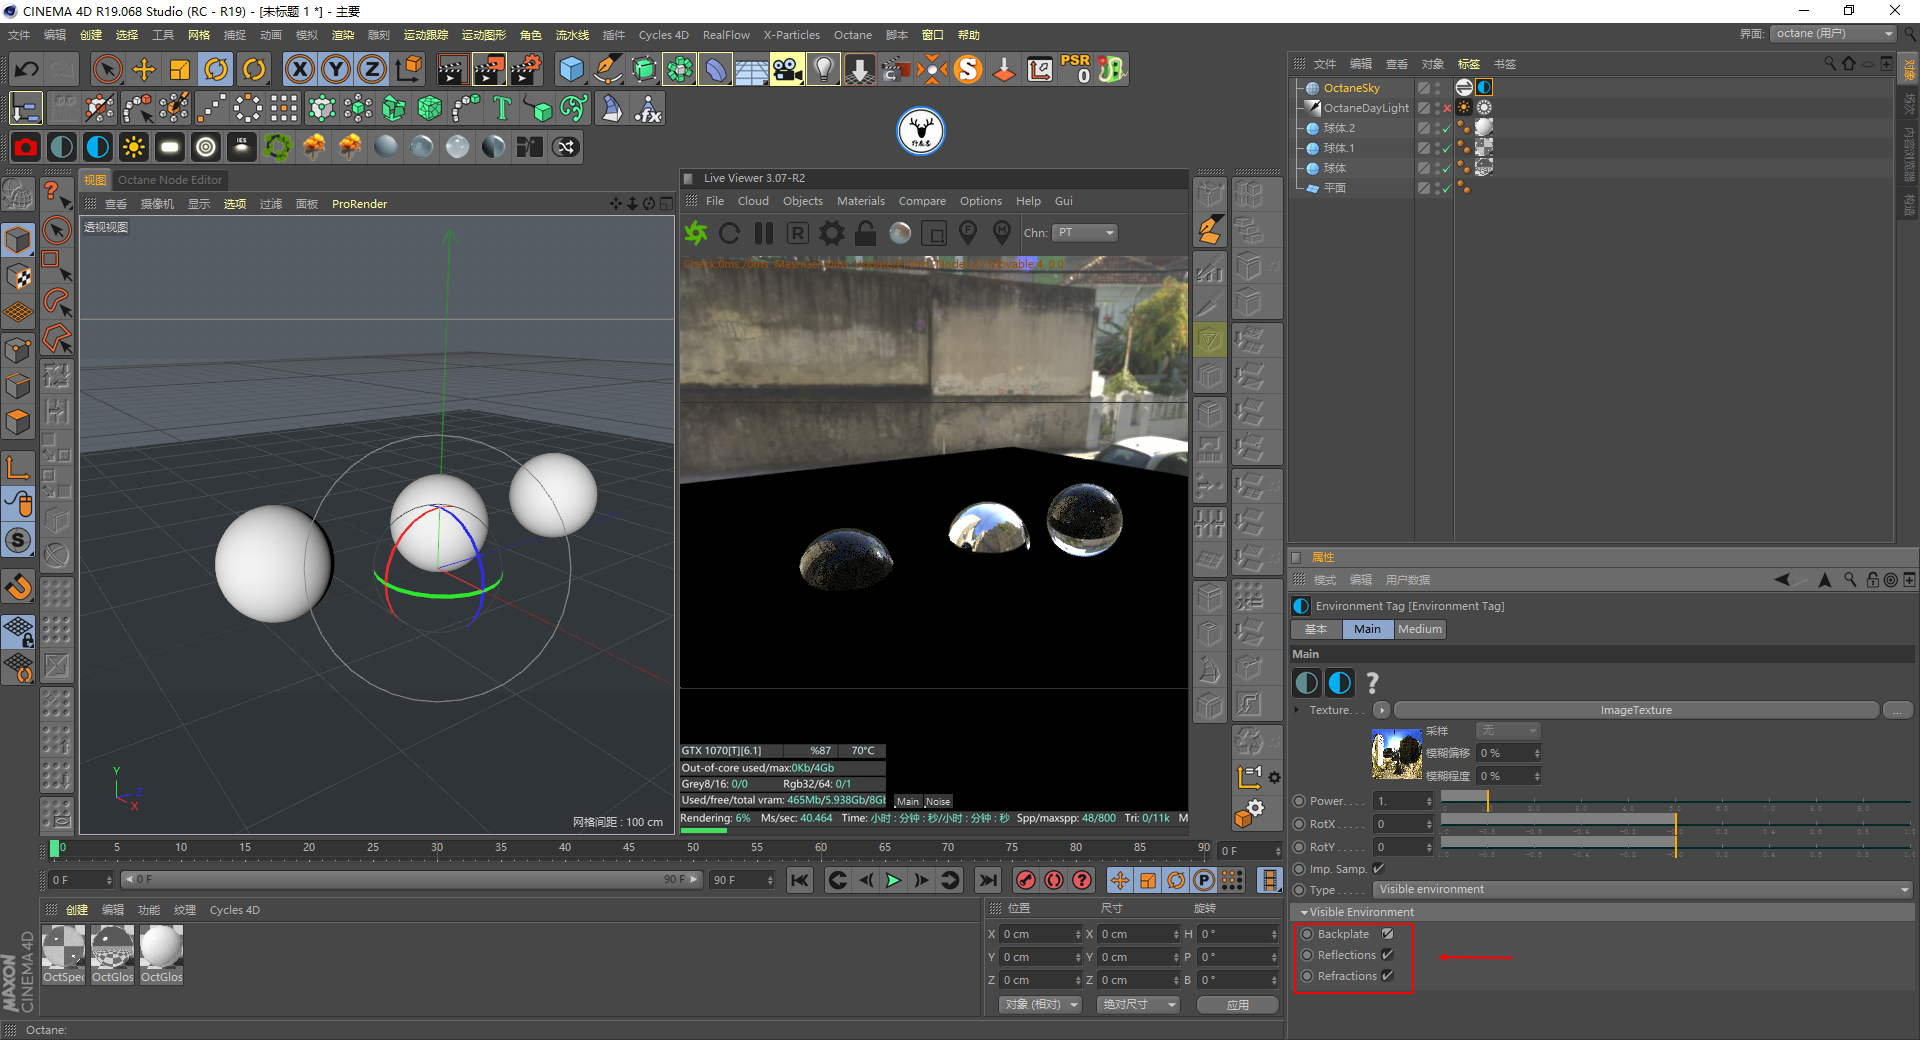Toggle the Imp. Samp. checkbox
1920x1040 pixels.
pos(1379,869)
